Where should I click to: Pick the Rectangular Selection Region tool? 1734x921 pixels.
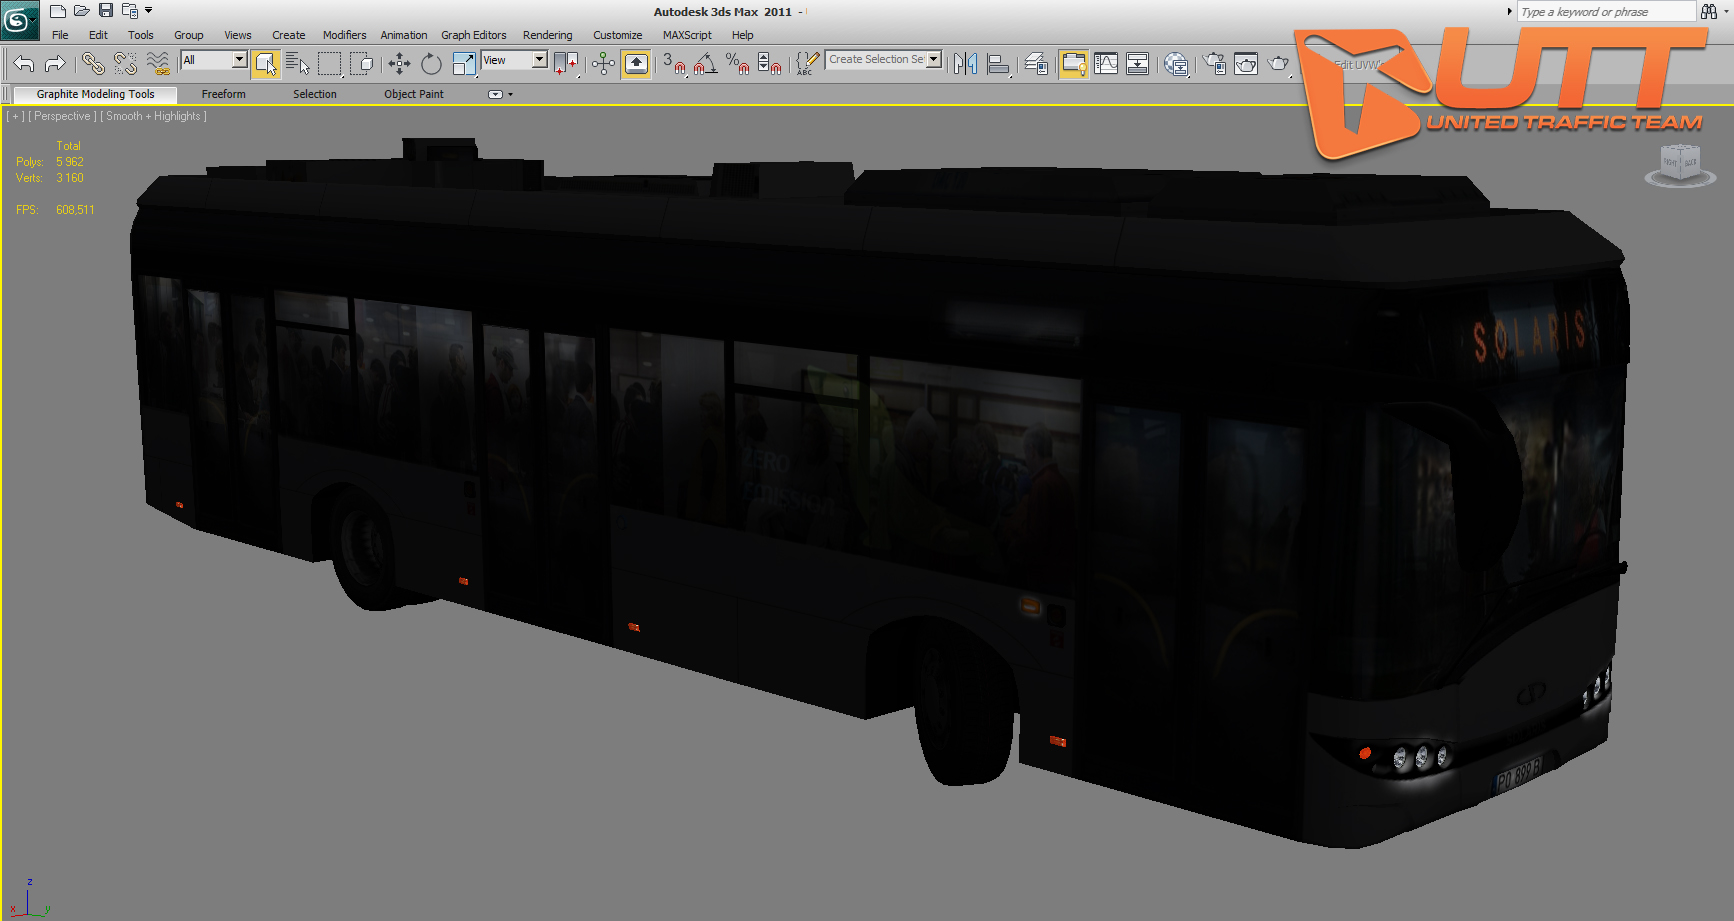click(330, 64)
